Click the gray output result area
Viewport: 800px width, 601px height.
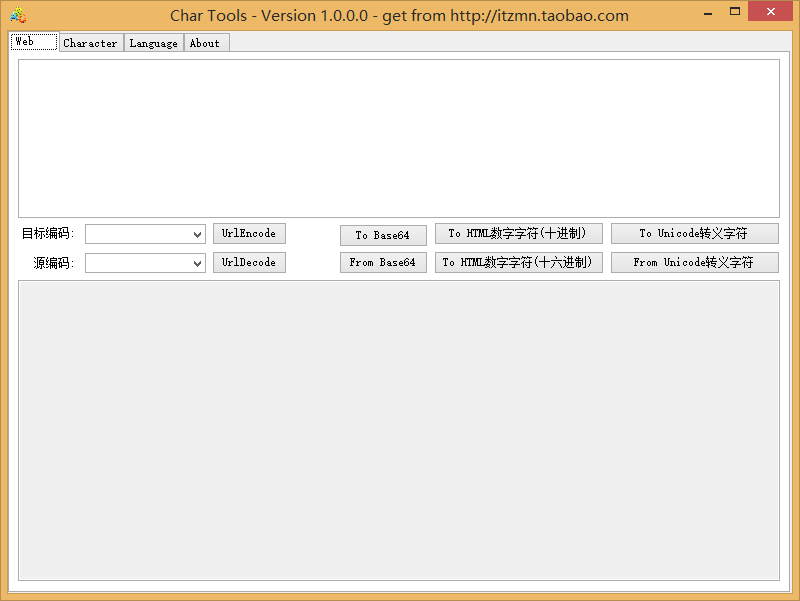point(399,430)
